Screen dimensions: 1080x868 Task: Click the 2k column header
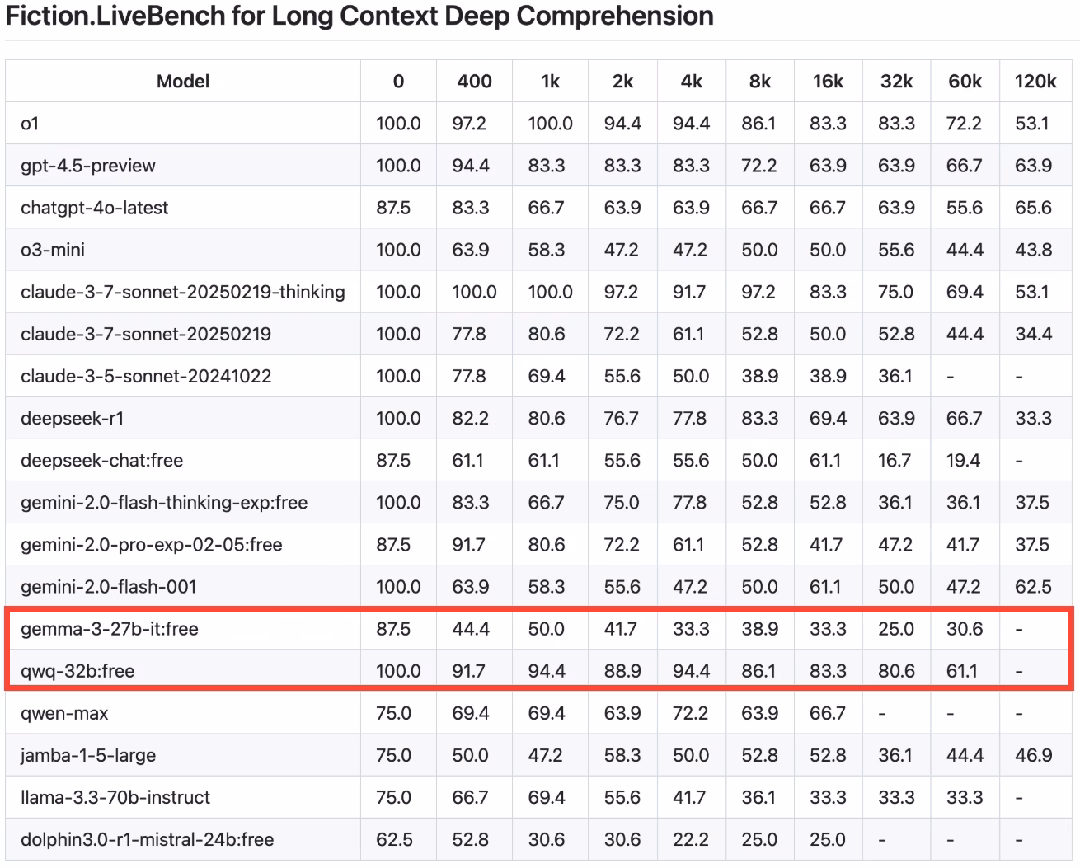(623, 81)
